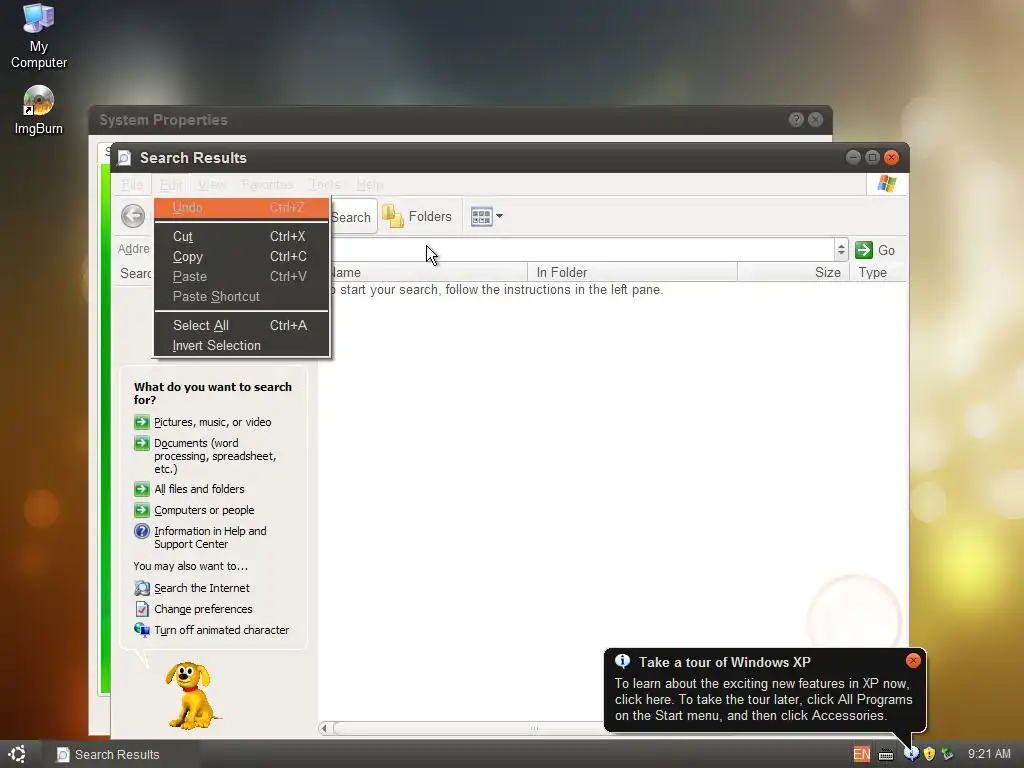Image resolution: width=1024 pixels, height=768 pixels.
Task: Open the Favorites menu
Action: 267,185
